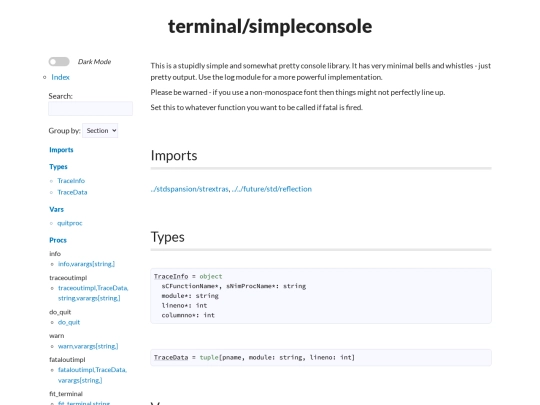
Task: Click the Imports section heading
Action: [174, 155]
